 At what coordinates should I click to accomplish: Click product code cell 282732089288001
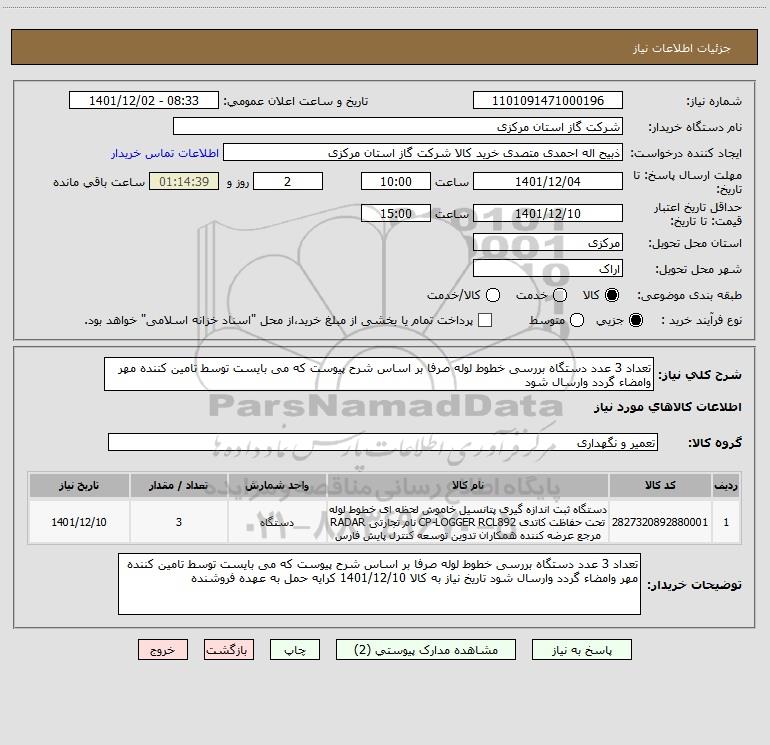pyautogui.click(x=660, y=522)
